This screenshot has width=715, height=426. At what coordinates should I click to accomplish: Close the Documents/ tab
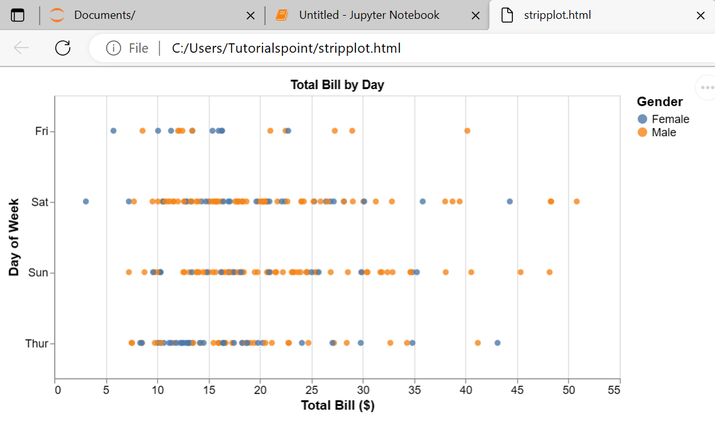pyautogui.click(x=250, y=16)
